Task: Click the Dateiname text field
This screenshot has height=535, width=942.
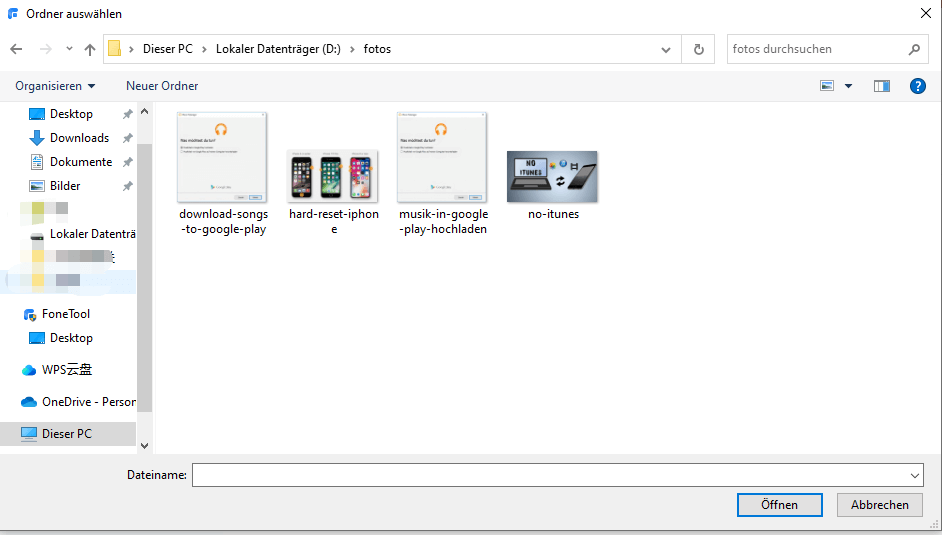Action: (x=550, y=475)
